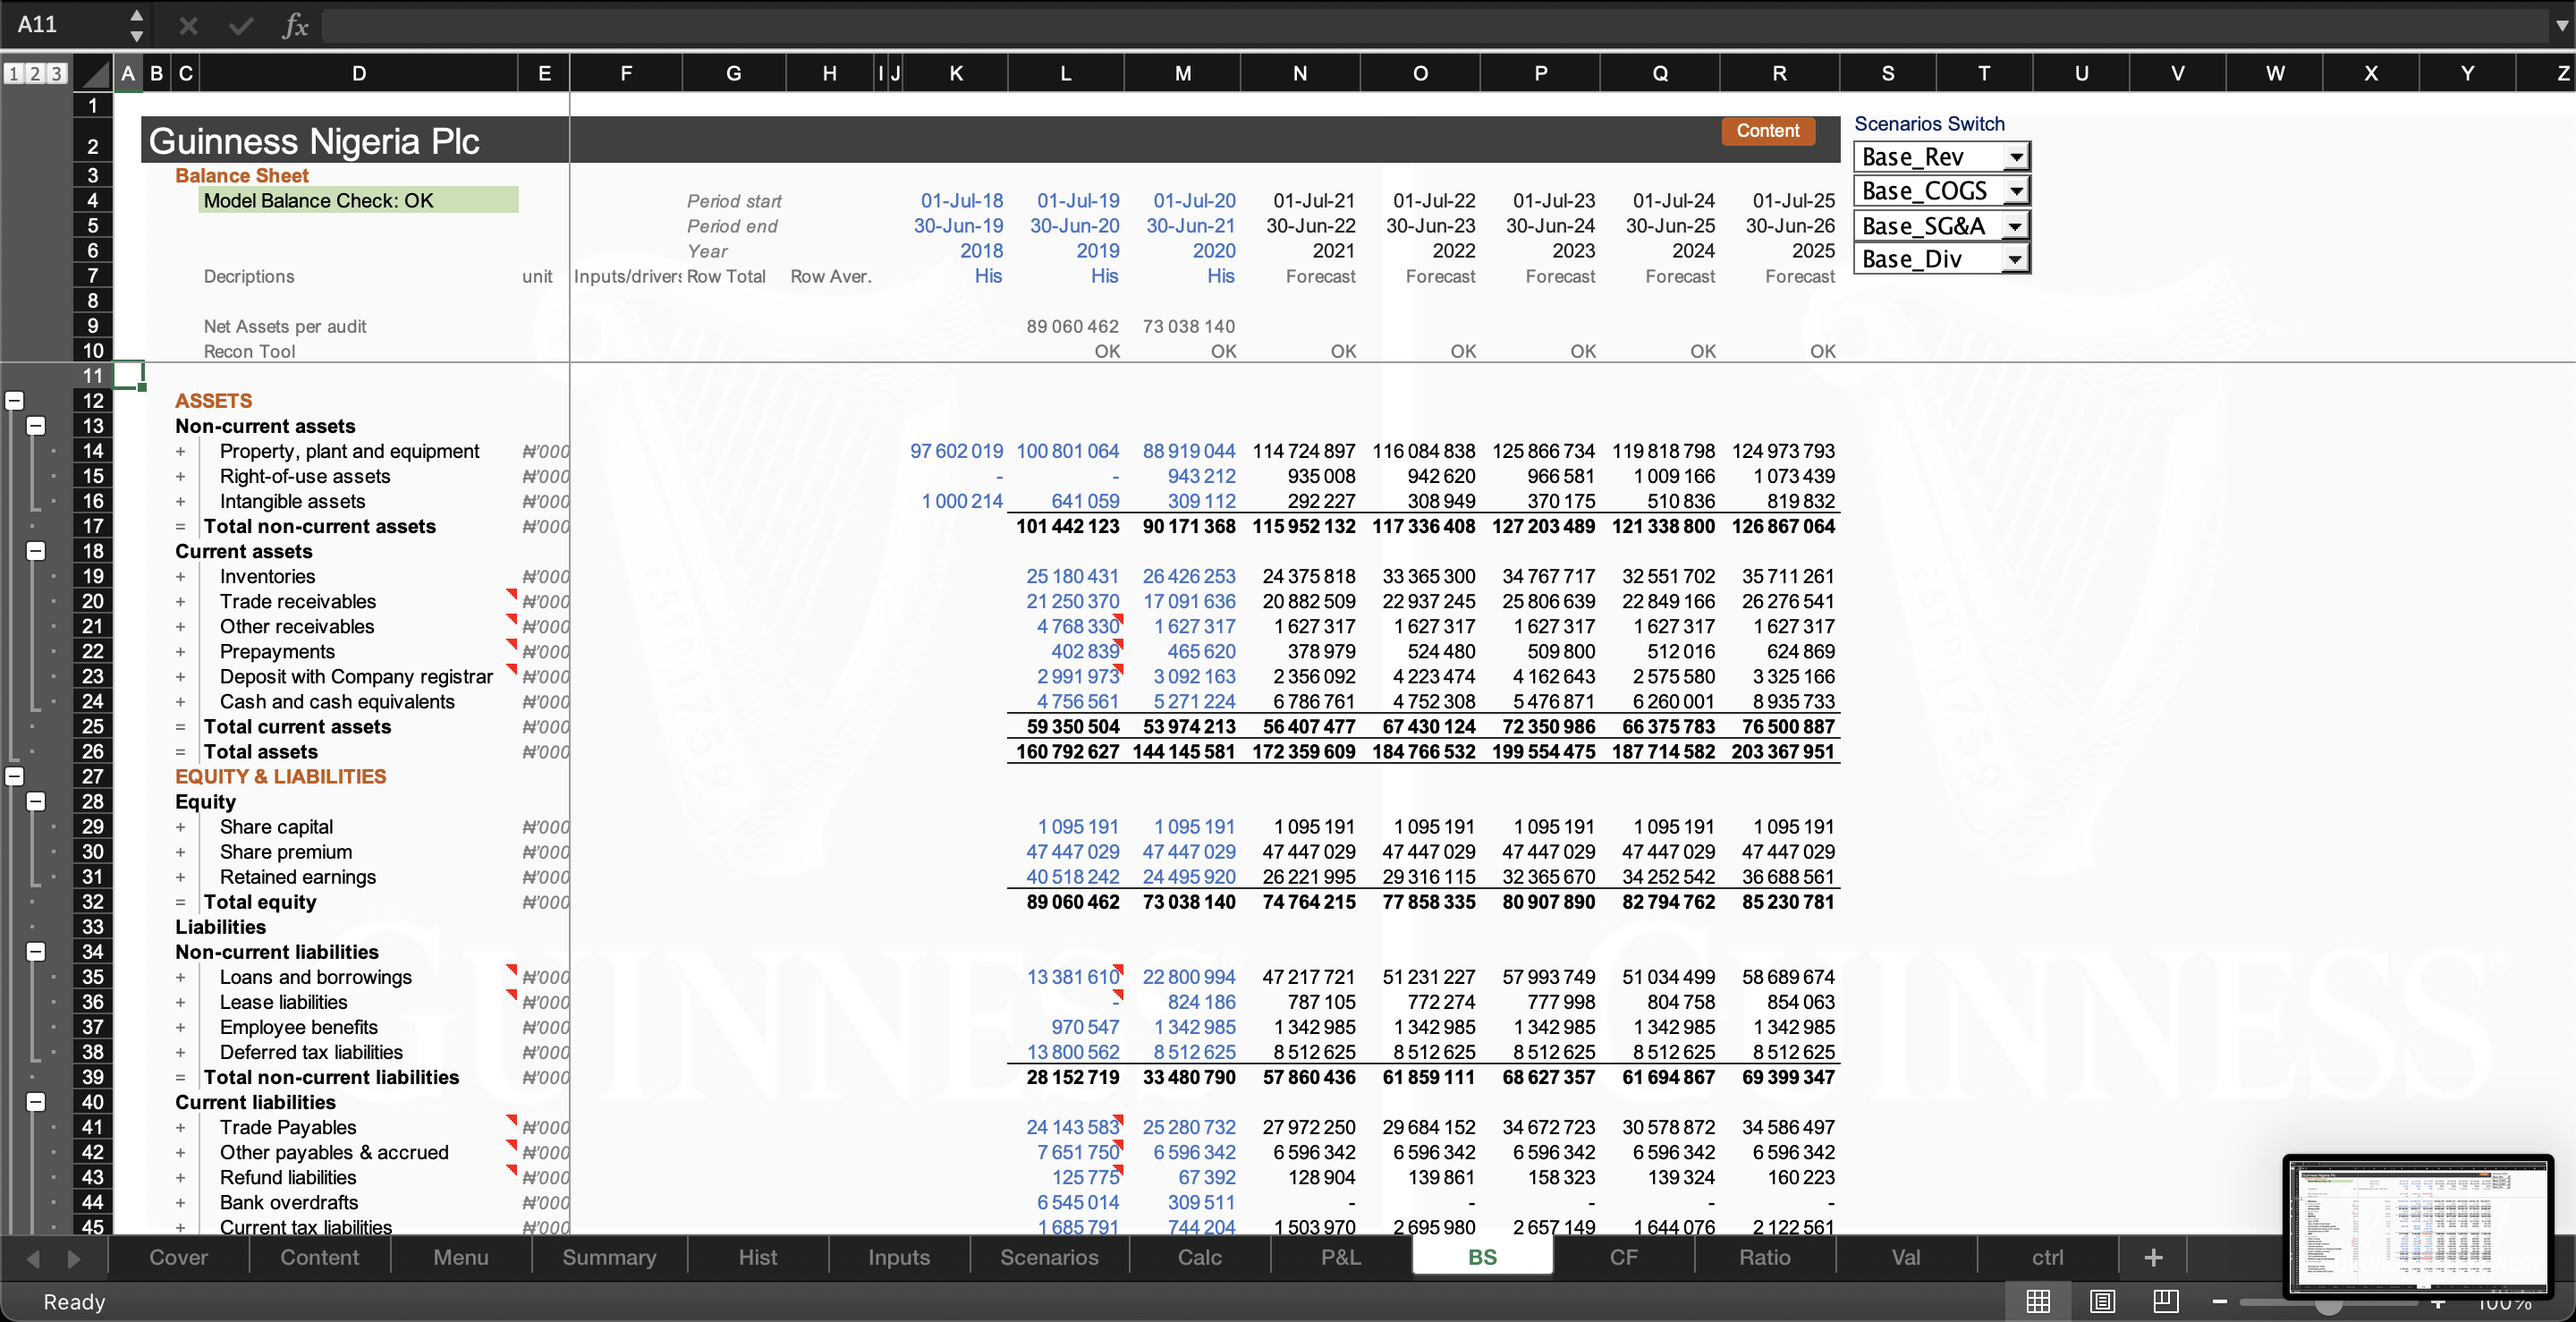Open the insert function fx icon

coord(295,25)
